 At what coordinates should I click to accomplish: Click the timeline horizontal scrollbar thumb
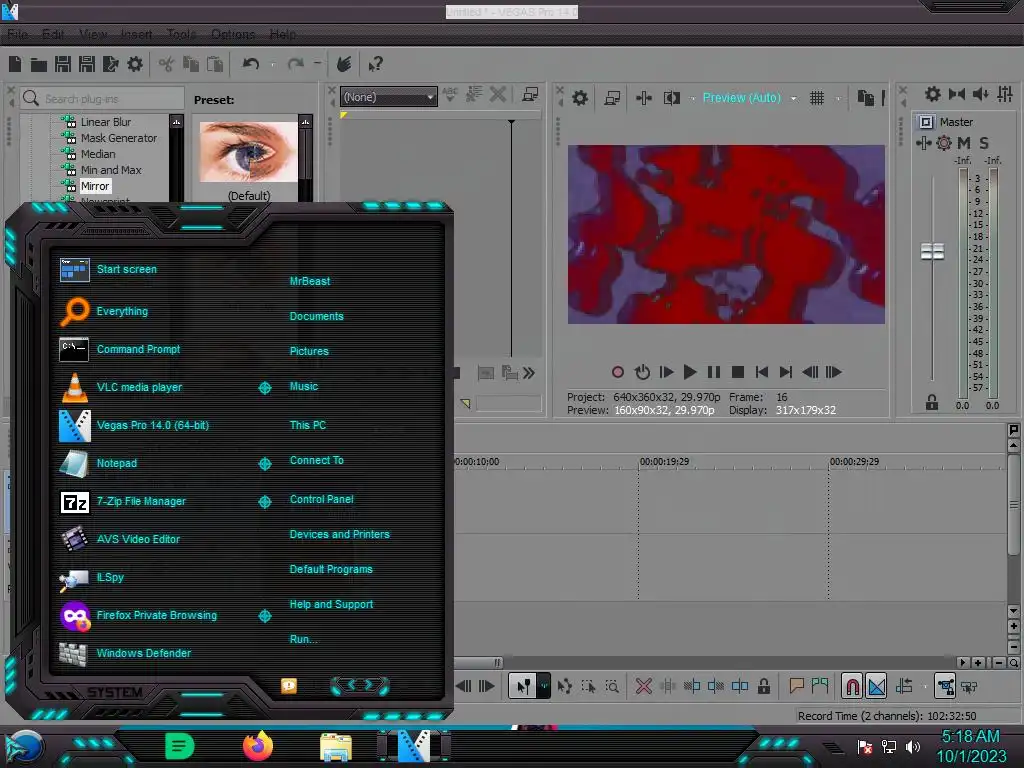(x=479, y=662)
